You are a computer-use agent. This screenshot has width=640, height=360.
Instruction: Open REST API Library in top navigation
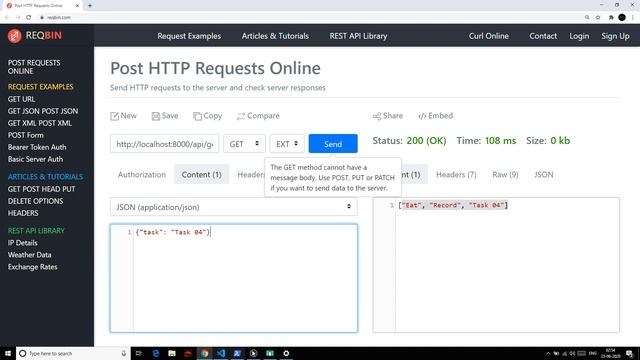[x=358, y=36]
